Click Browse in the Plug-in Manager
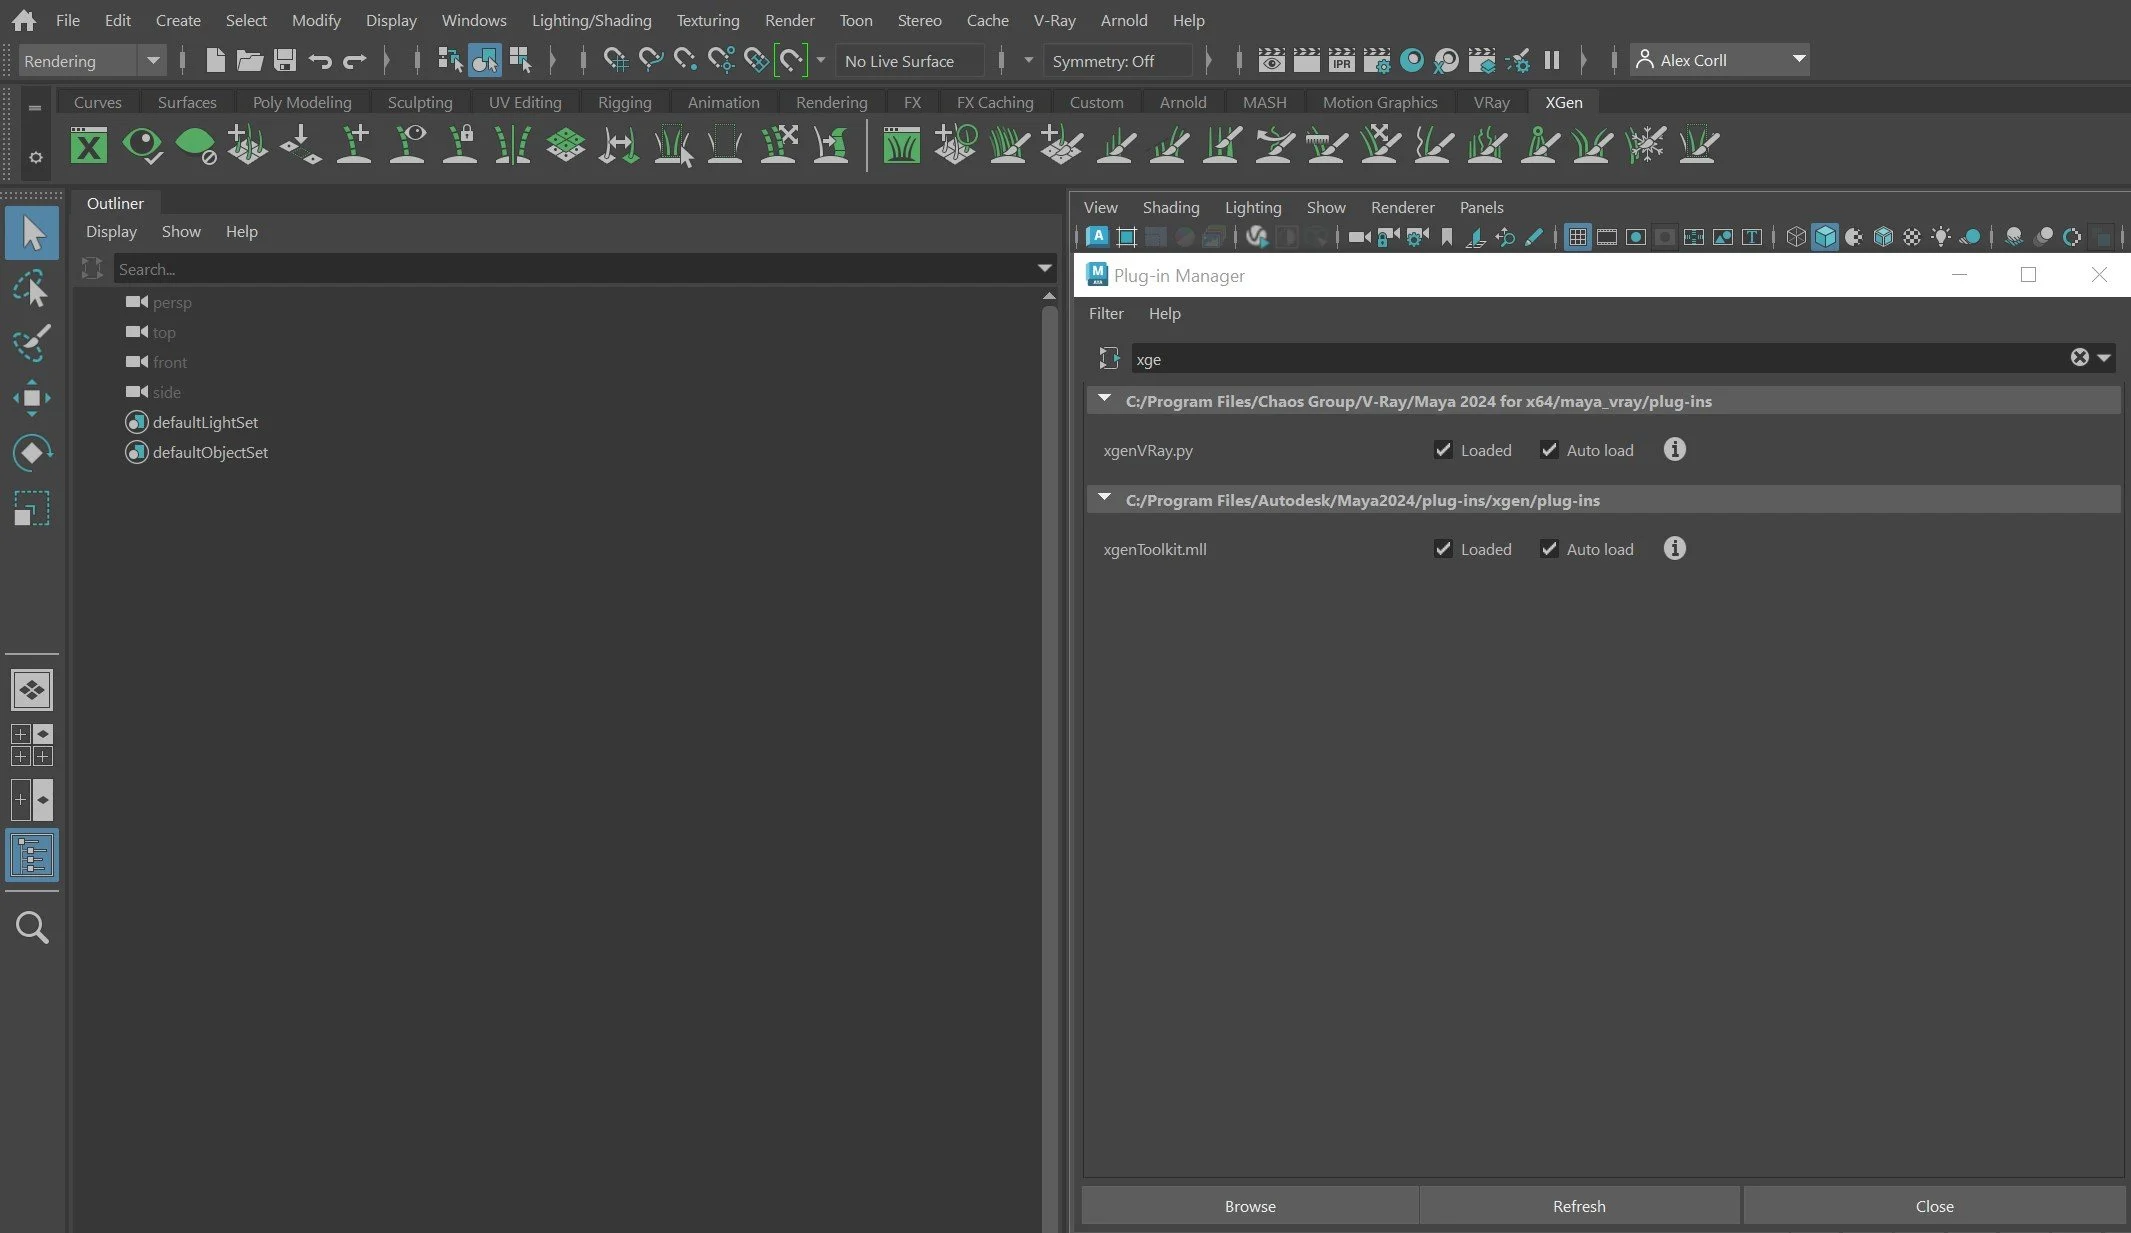The width and height of the screenshot is (2131, 1233). (1249, 1205)
